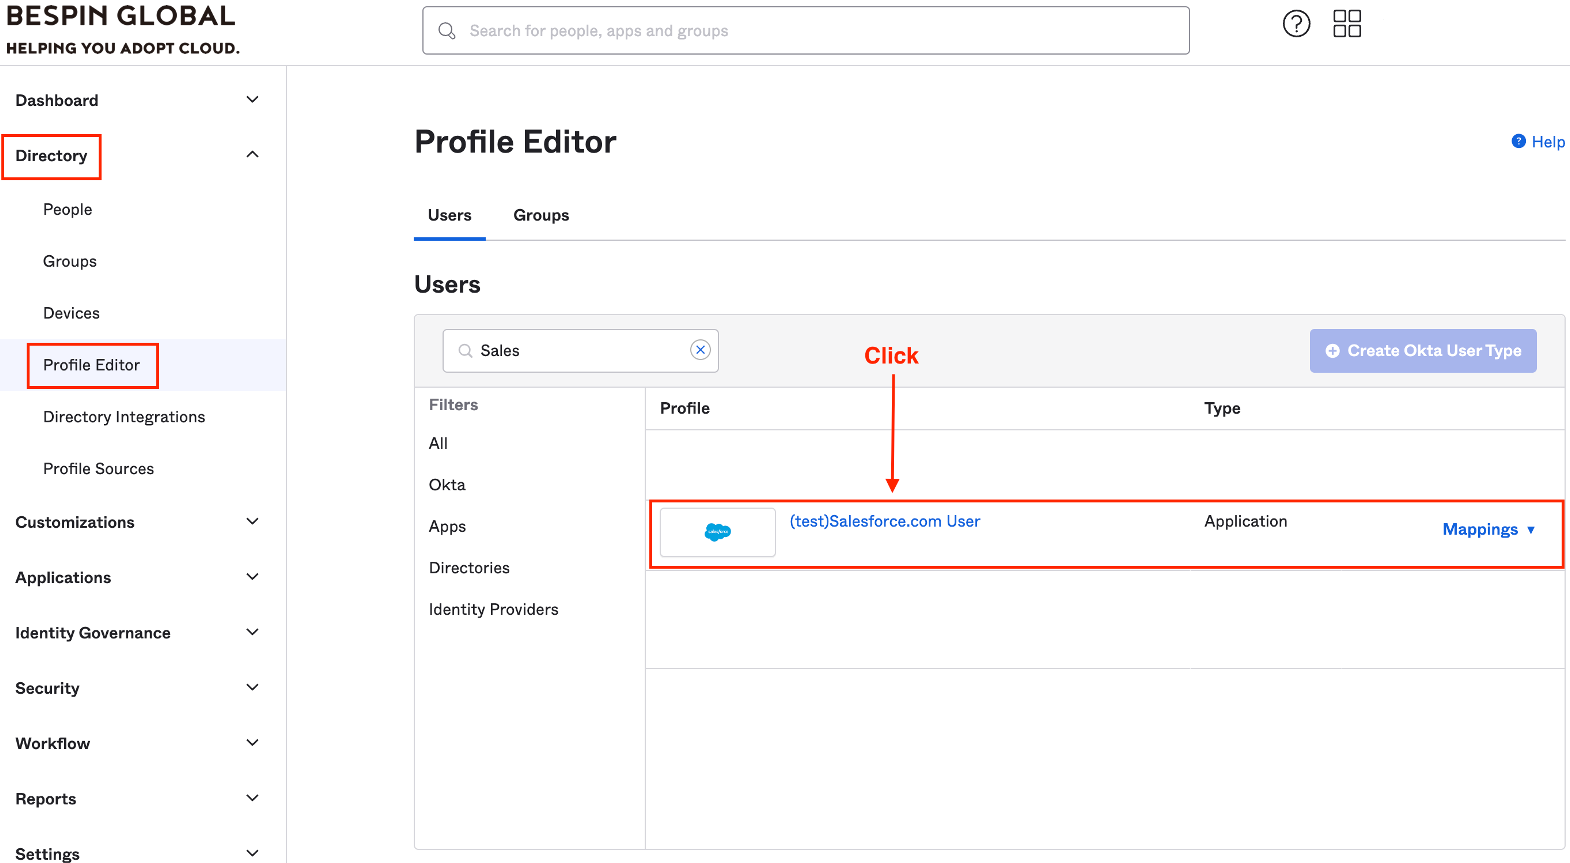The image size is (1570, 863).
Task: Expand the Security sidebar section
Action: click(252, 688)
